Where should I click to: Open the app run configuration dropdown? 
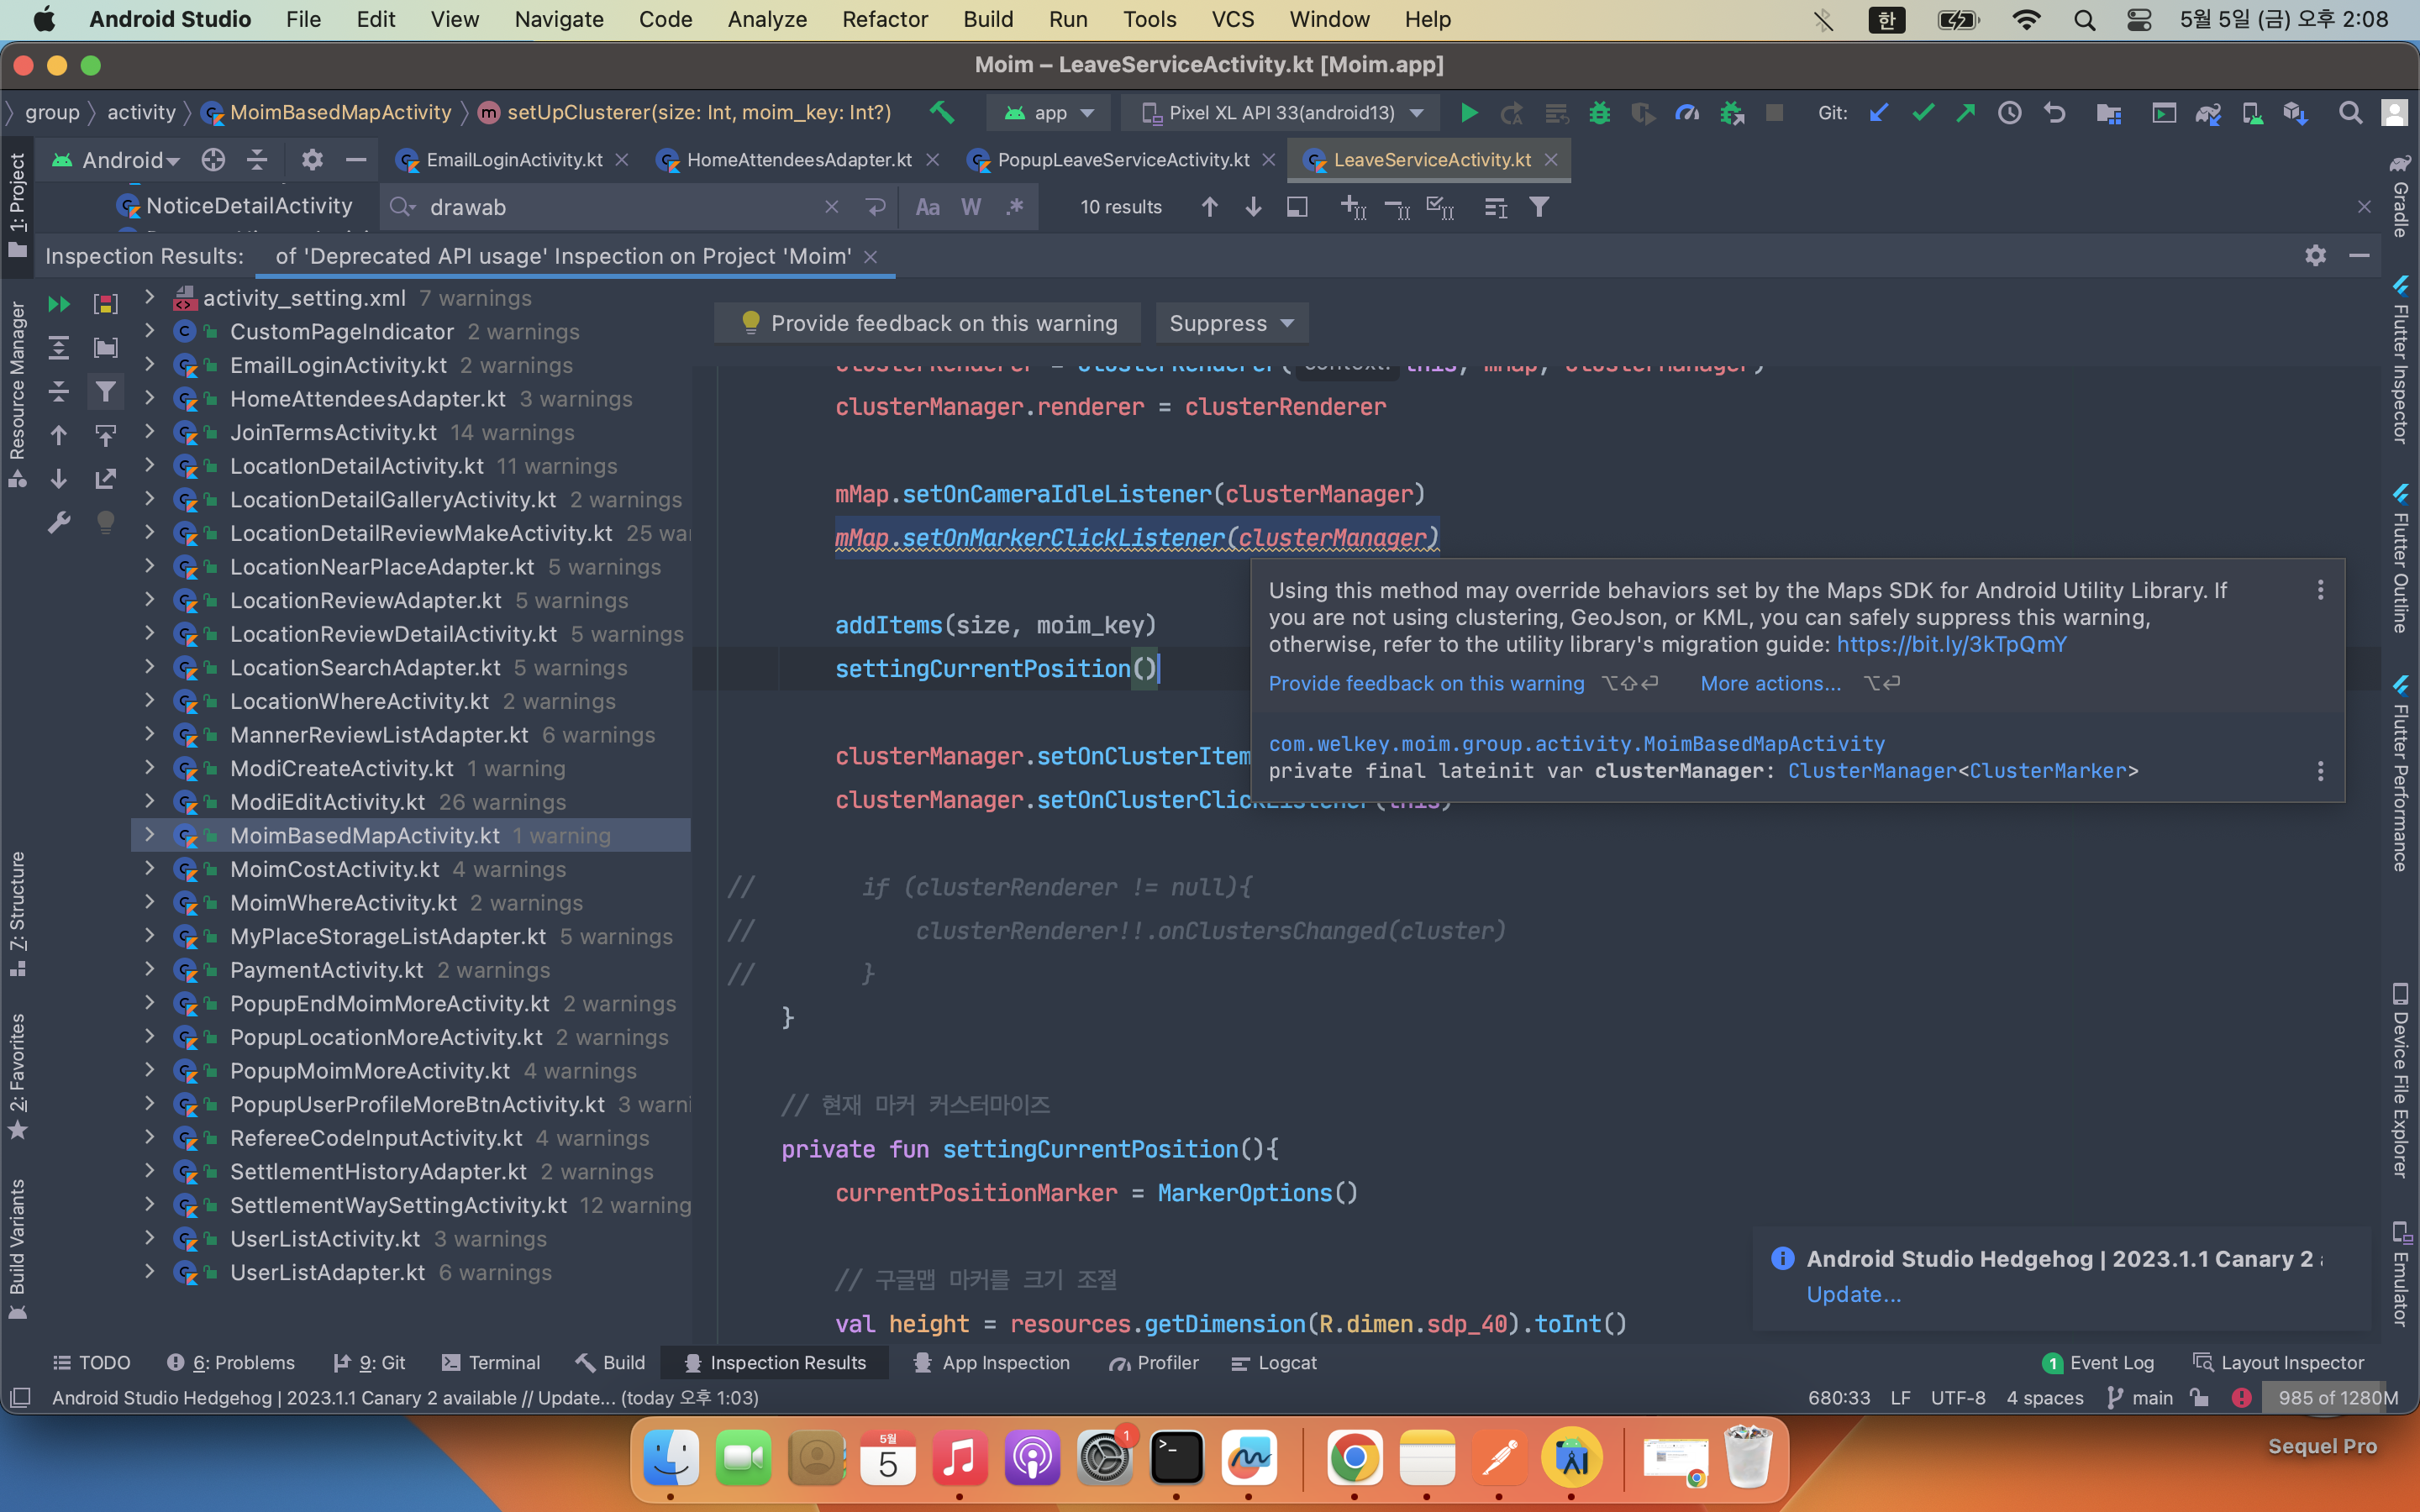point(1049,113)
